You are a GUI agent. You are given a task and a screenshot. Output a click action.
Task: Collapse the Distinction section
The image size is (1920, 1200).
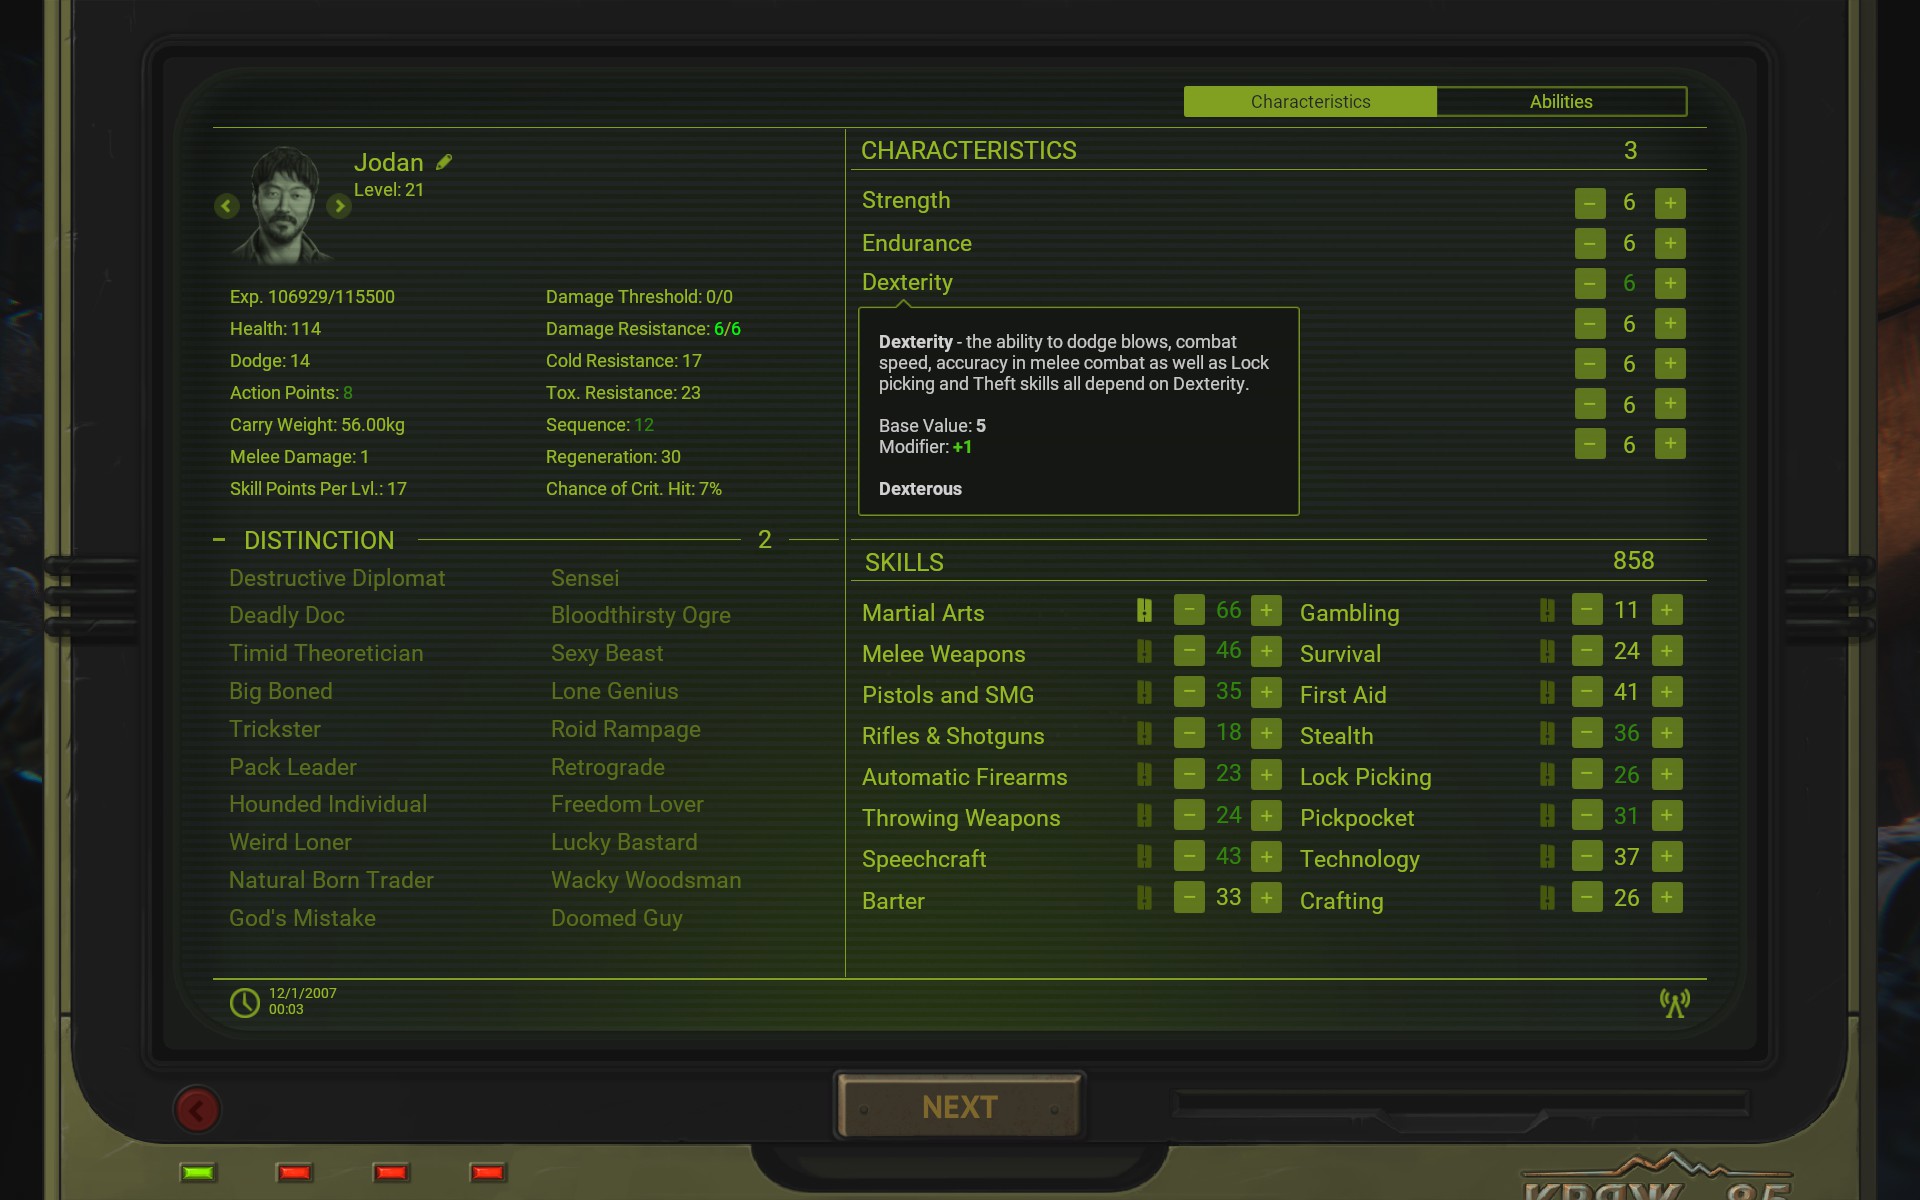pos(219,540)
